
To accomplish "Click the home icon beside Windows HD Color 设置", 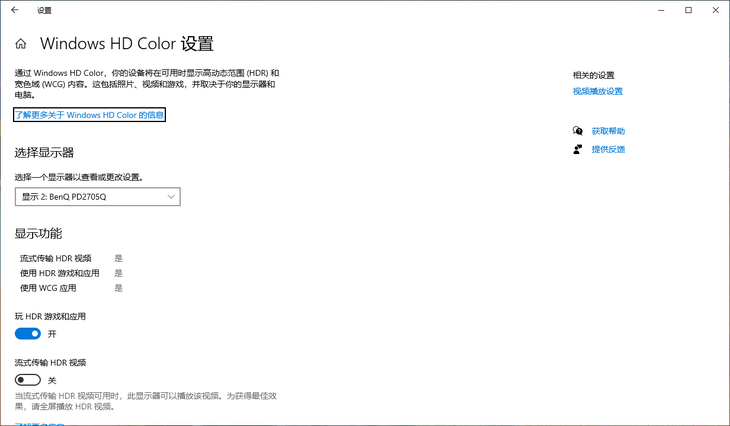I will coord(21,45).
